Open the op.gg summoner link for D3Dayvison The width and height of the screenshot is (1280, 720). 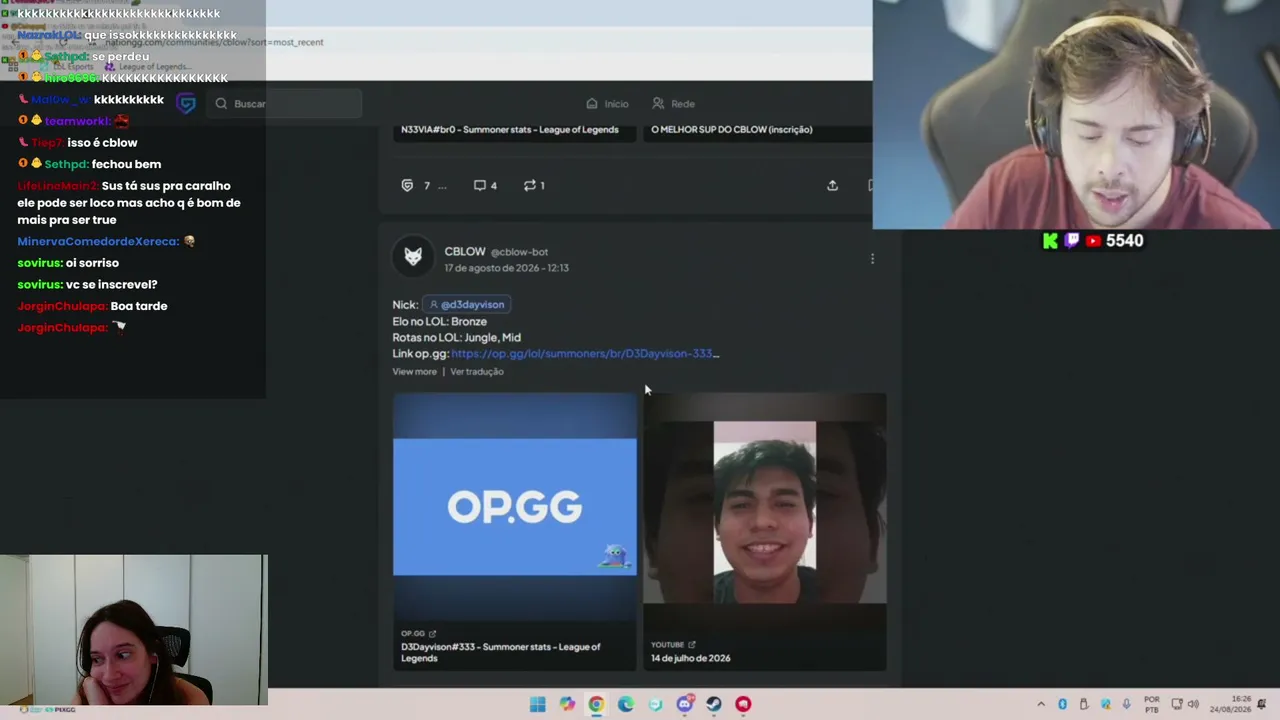point(585,353)
